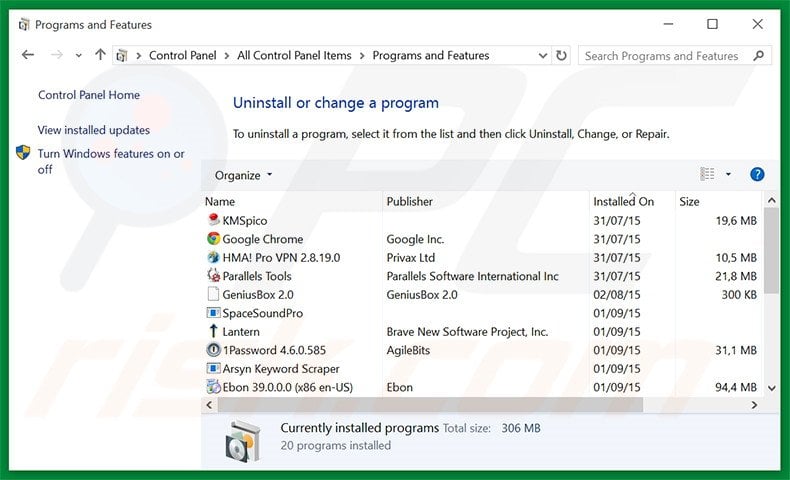Sort by the Installed On column header

point(632,201)
